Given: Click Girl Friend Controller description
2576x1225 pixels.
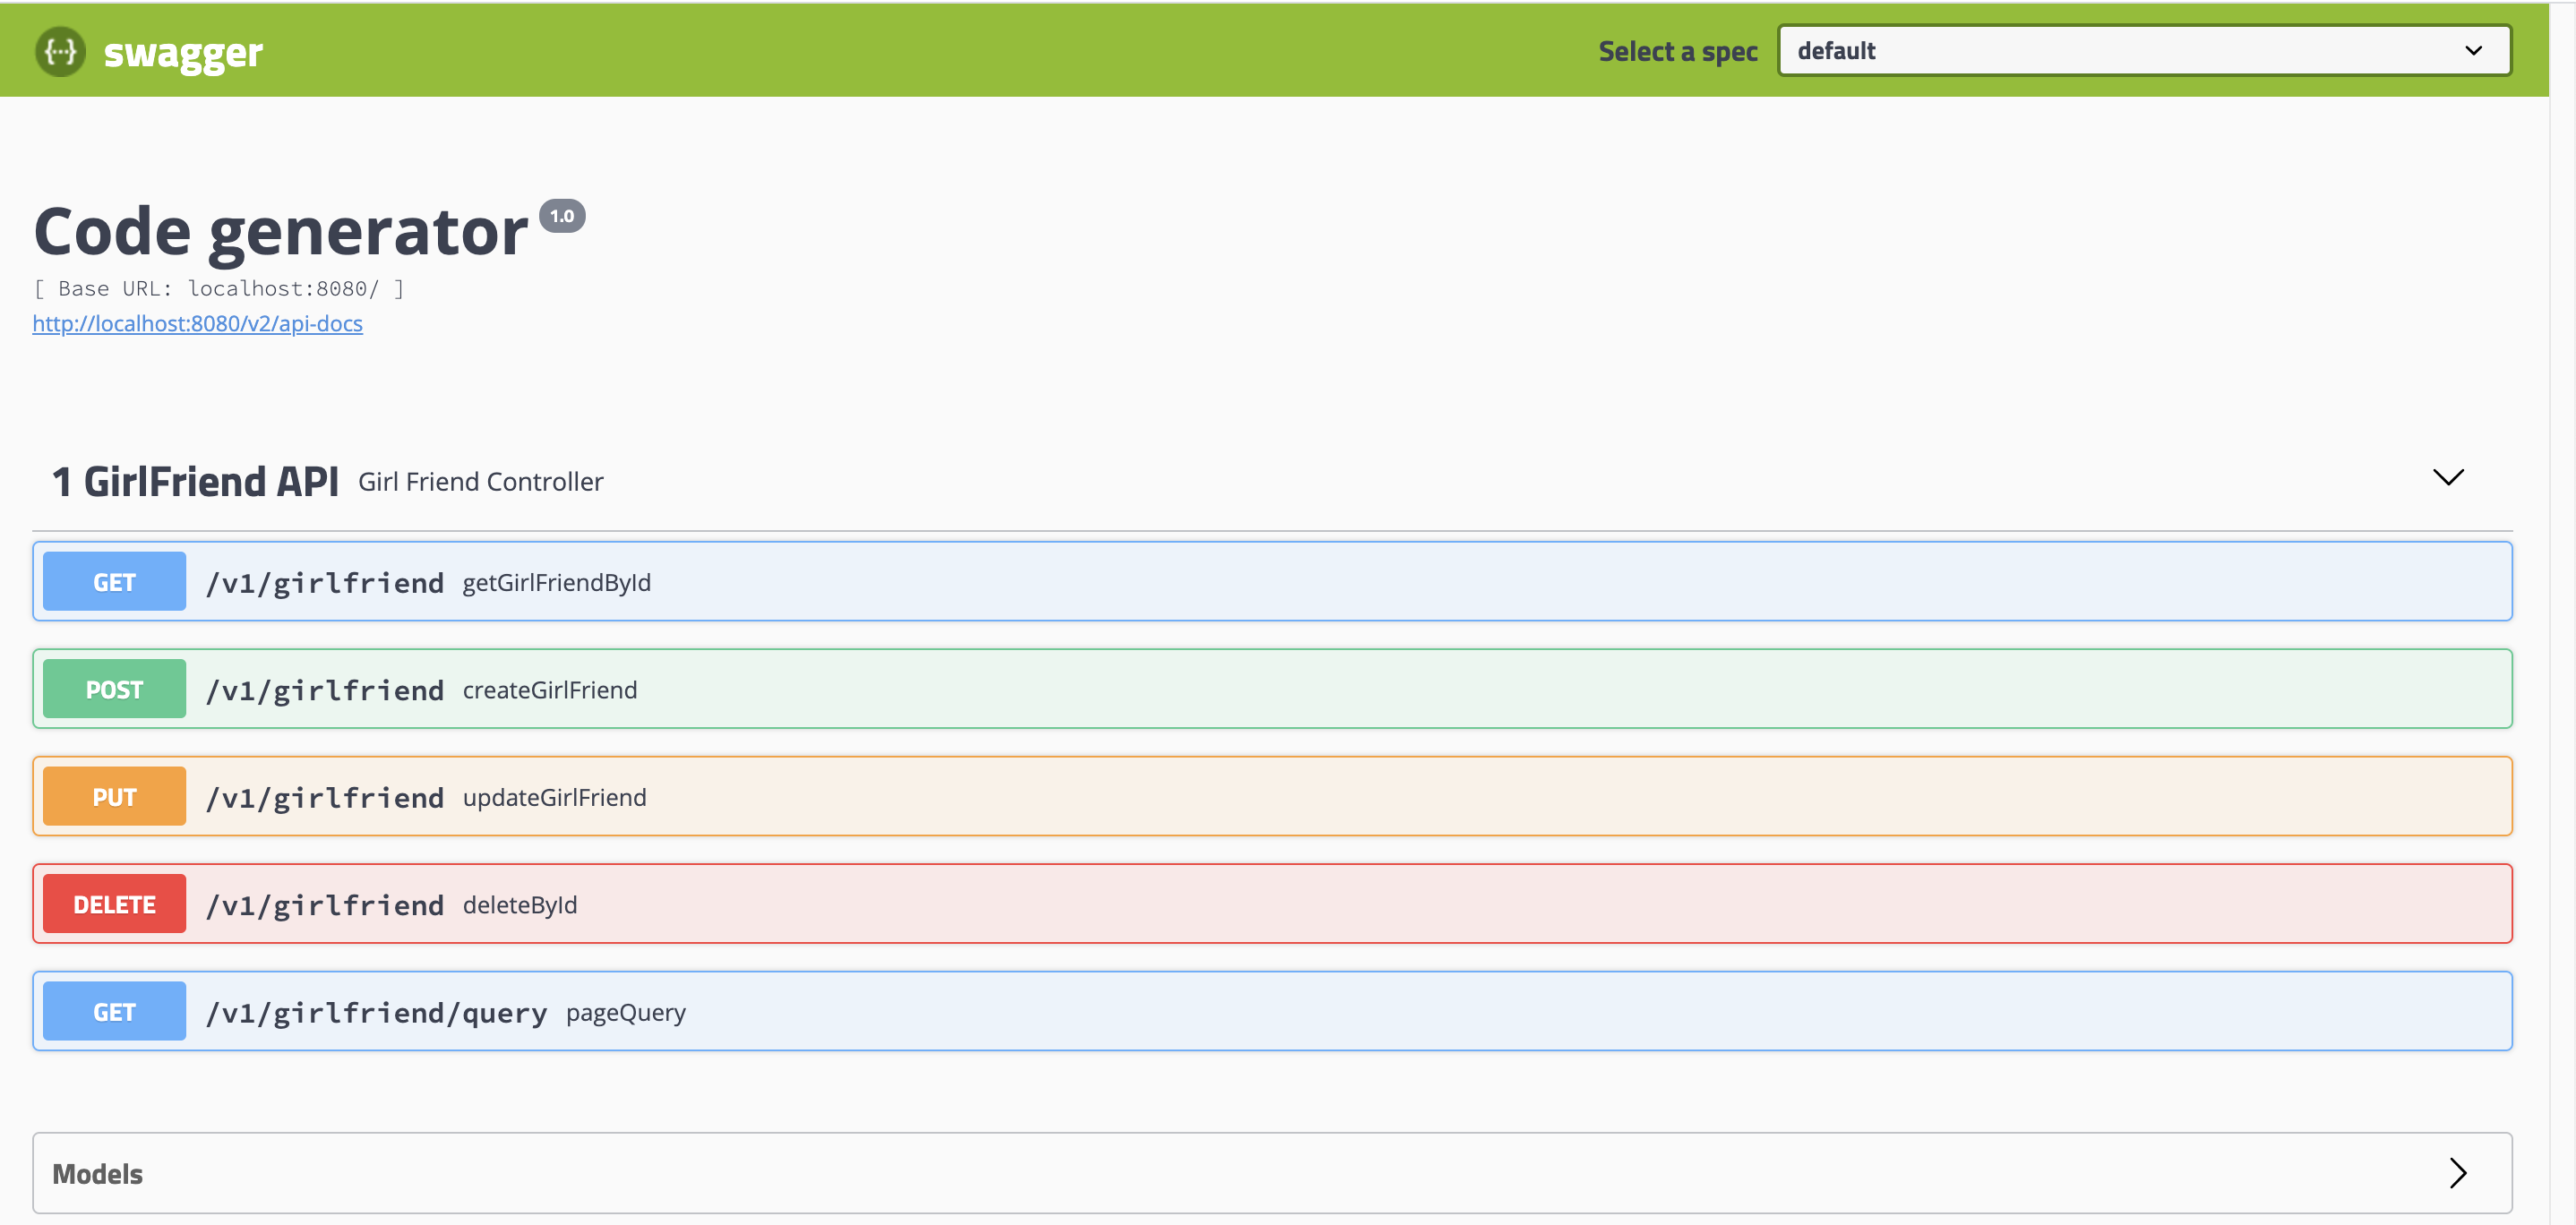Looking at the screenshot, I should [x=481, y=482].
